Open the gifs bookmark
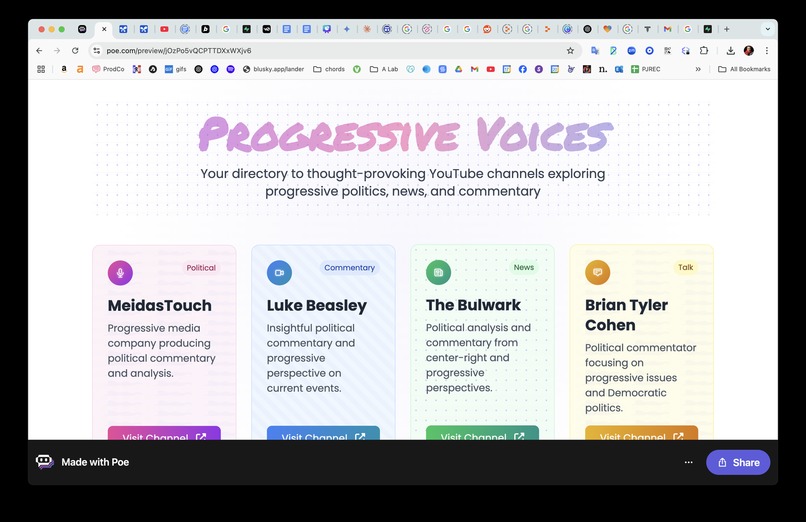 (175, 69)
